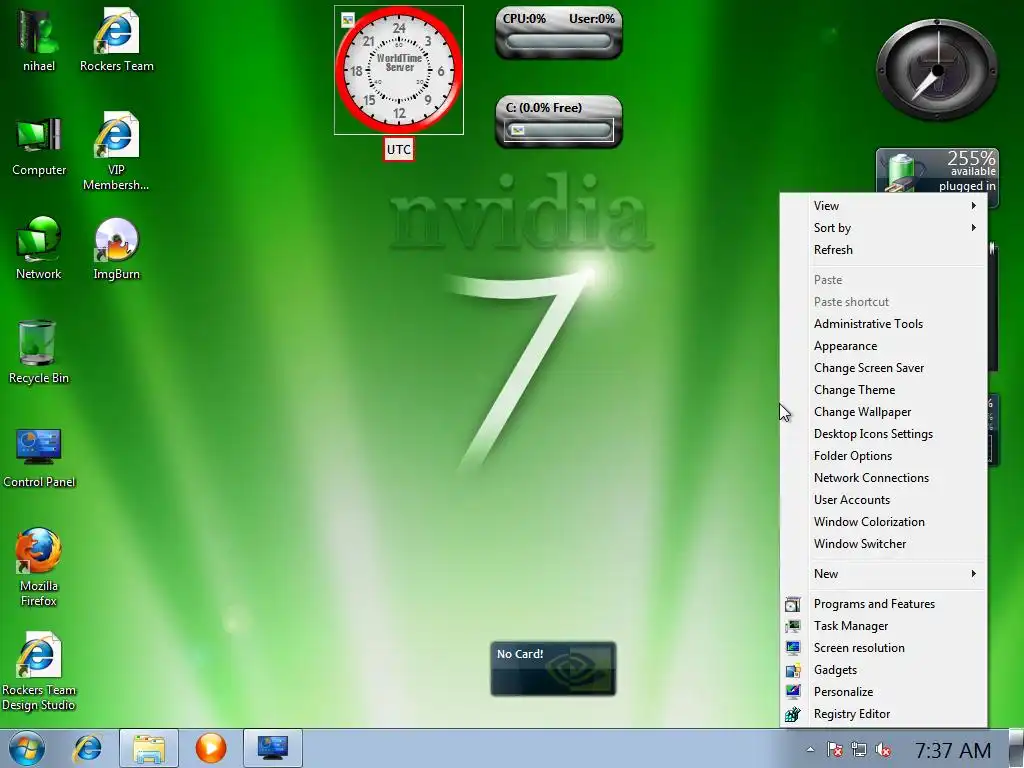Choose Personalize menu item
Image resolution: width=1024 pixels, height=768 pixels.
pos(884,692)
